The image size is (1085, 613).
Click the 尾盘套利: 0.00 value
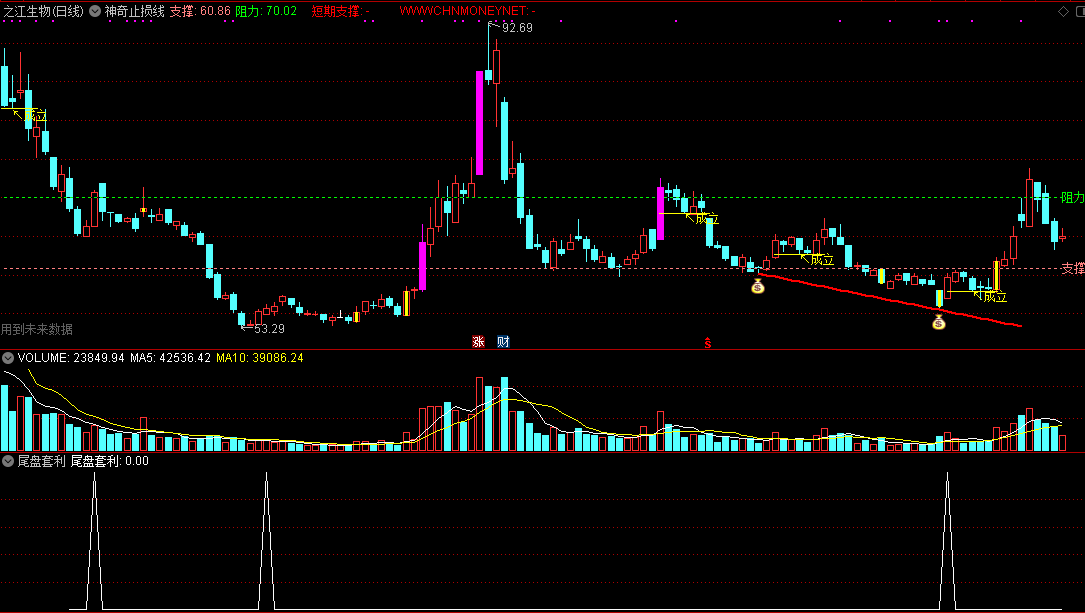[109, 461]
